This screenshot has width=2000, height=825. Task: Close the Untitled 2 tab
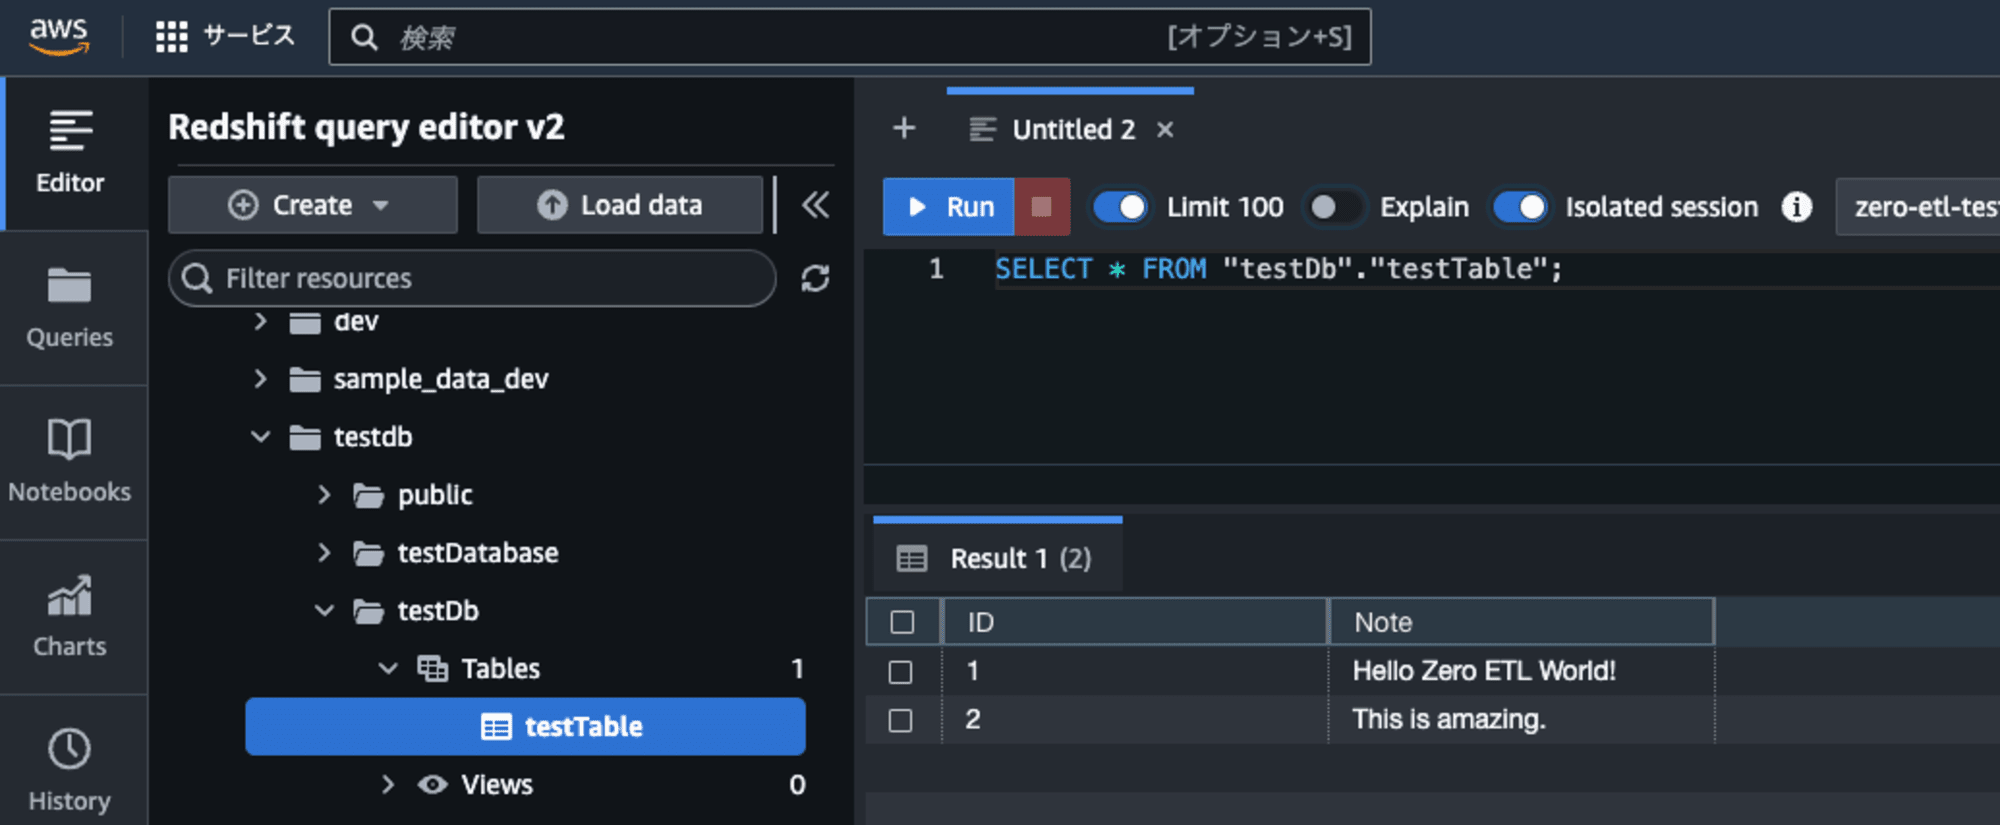(x=1165, y=129)
